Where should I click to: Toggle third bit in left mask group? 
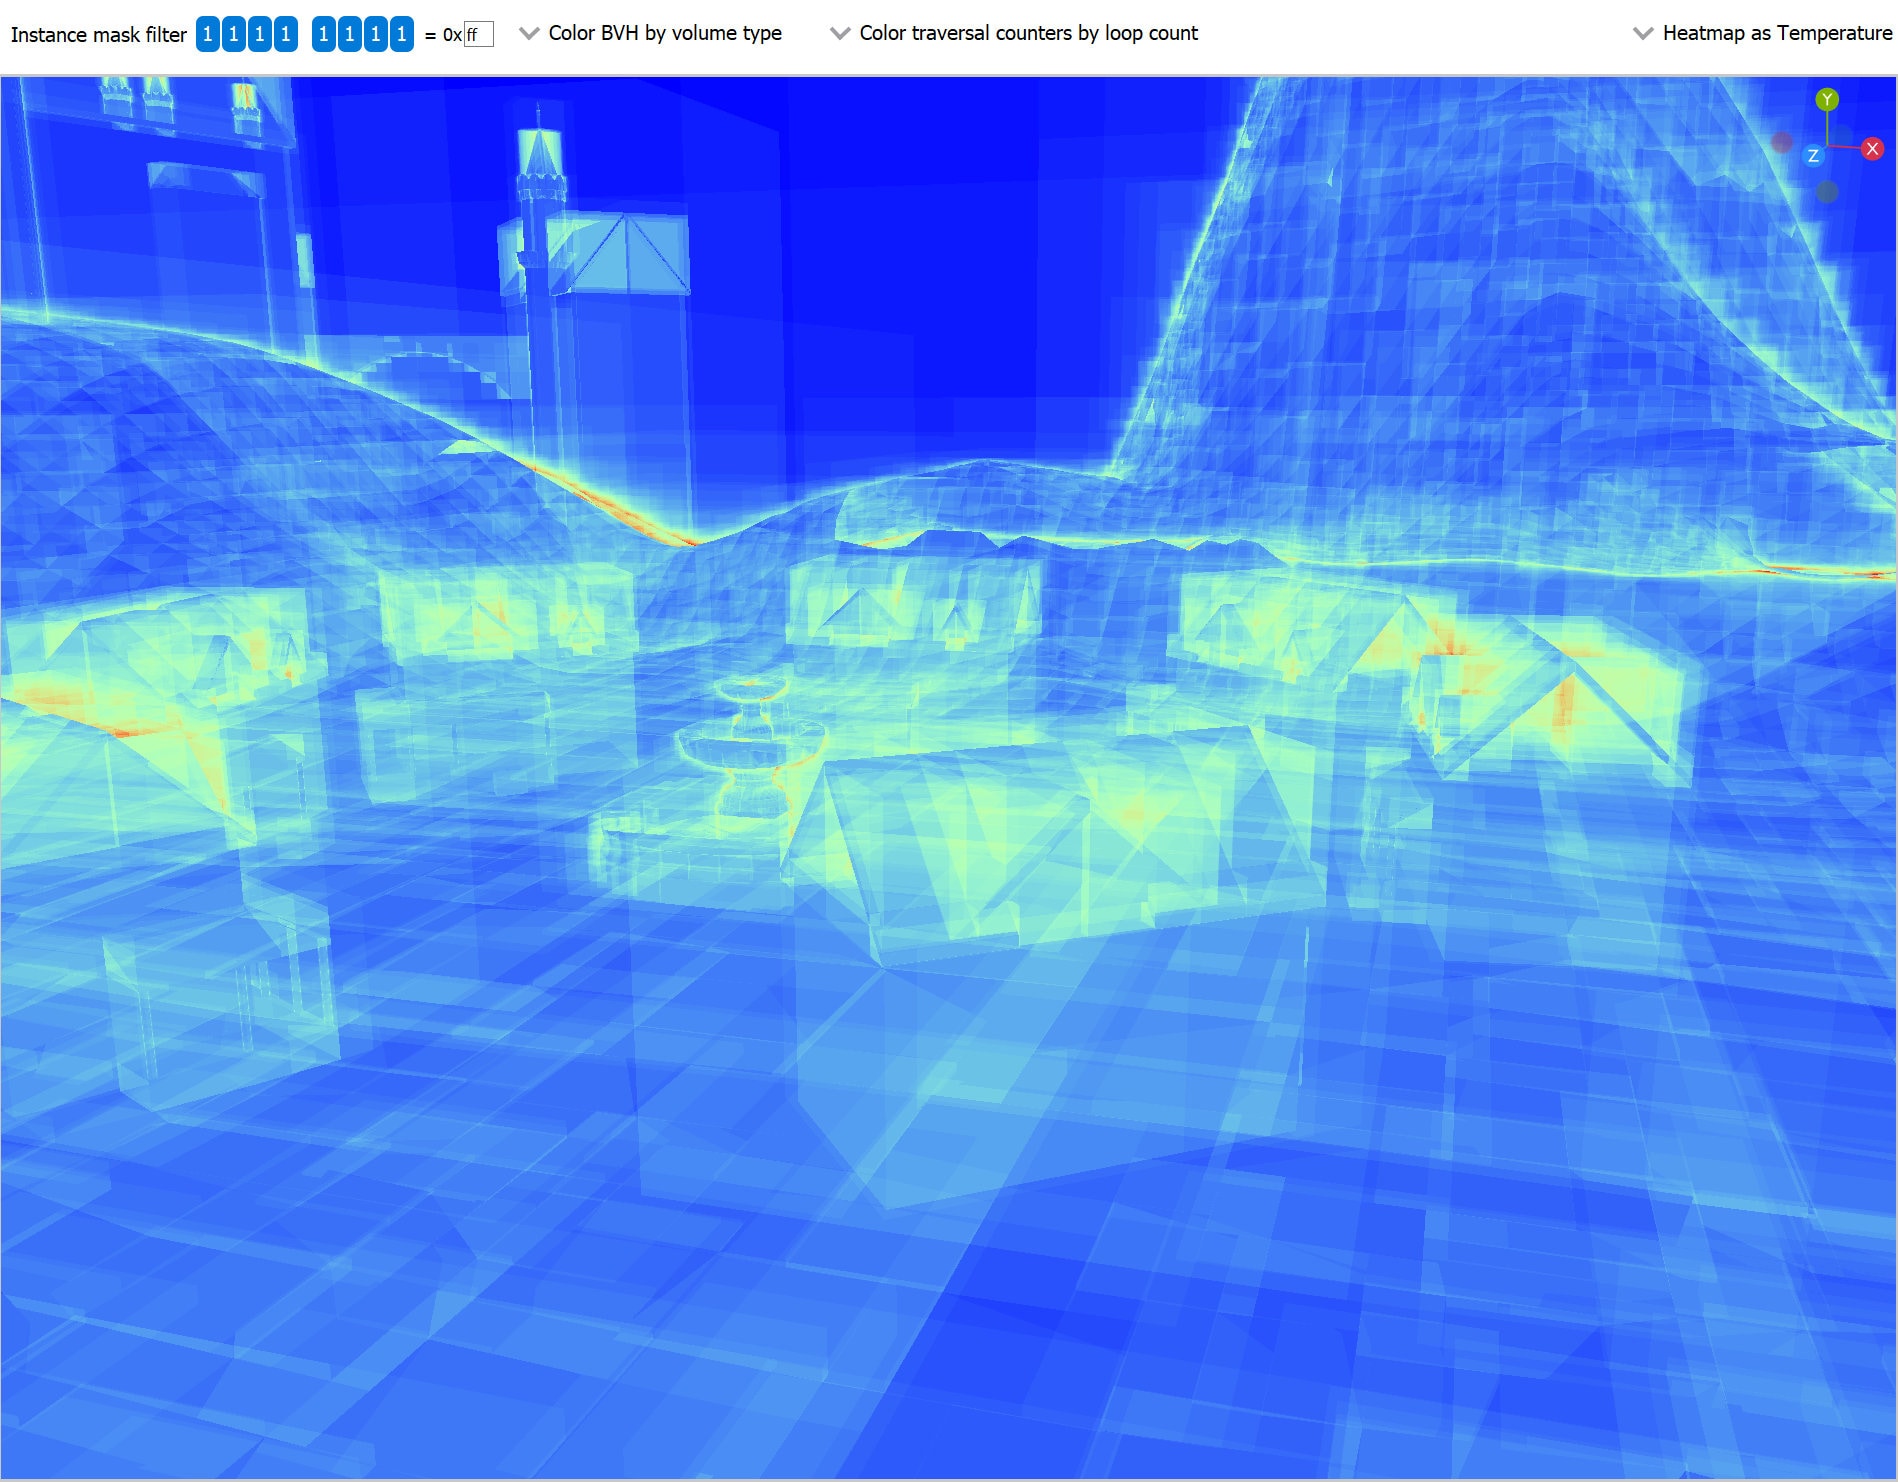click(260, 34)
